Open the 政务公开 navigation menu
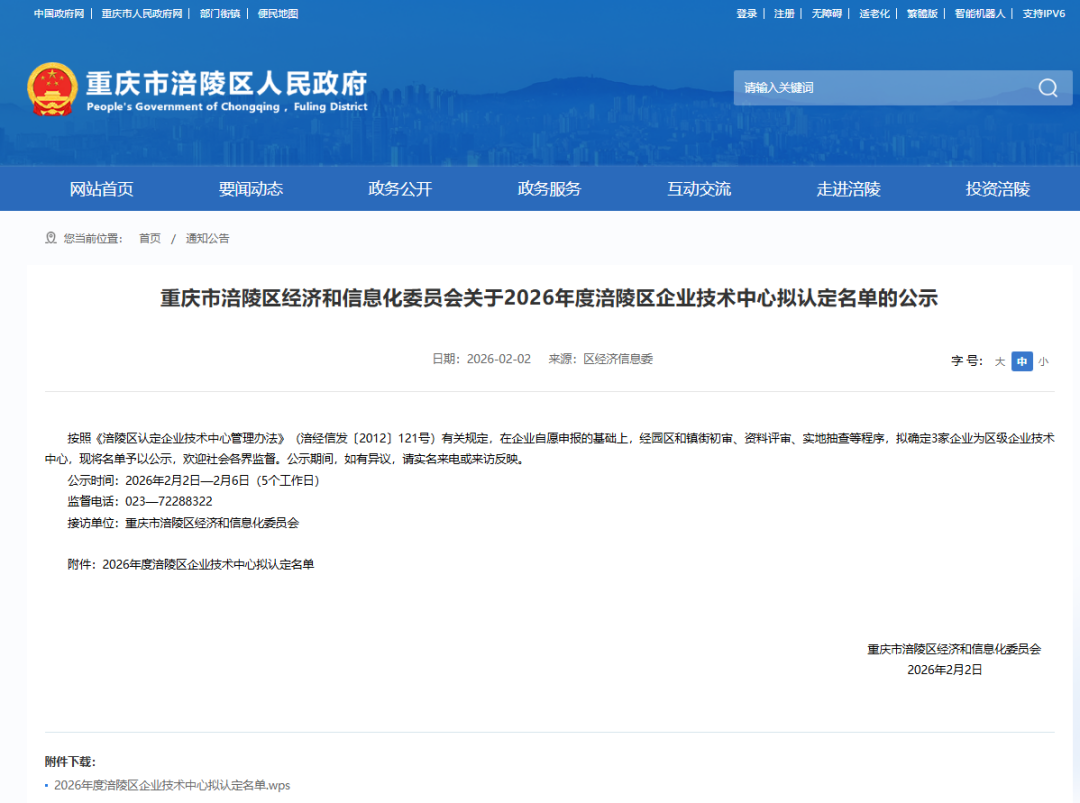Image resolution: width=1080 pixels, height=803 pixels. point(400,189)
